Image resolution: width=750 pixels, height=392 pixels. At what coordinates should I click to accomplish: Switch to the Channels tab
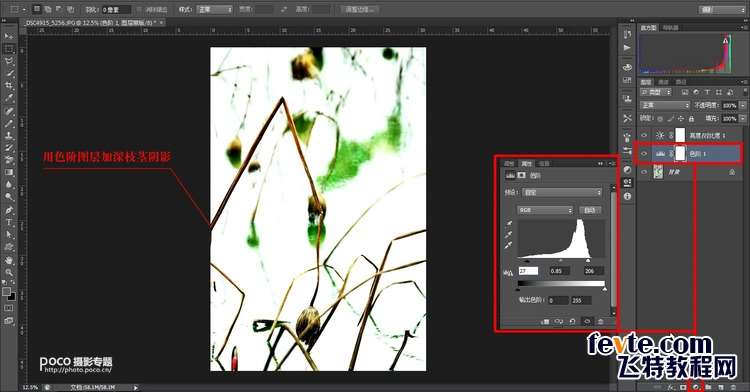click(x=663, y=82)
